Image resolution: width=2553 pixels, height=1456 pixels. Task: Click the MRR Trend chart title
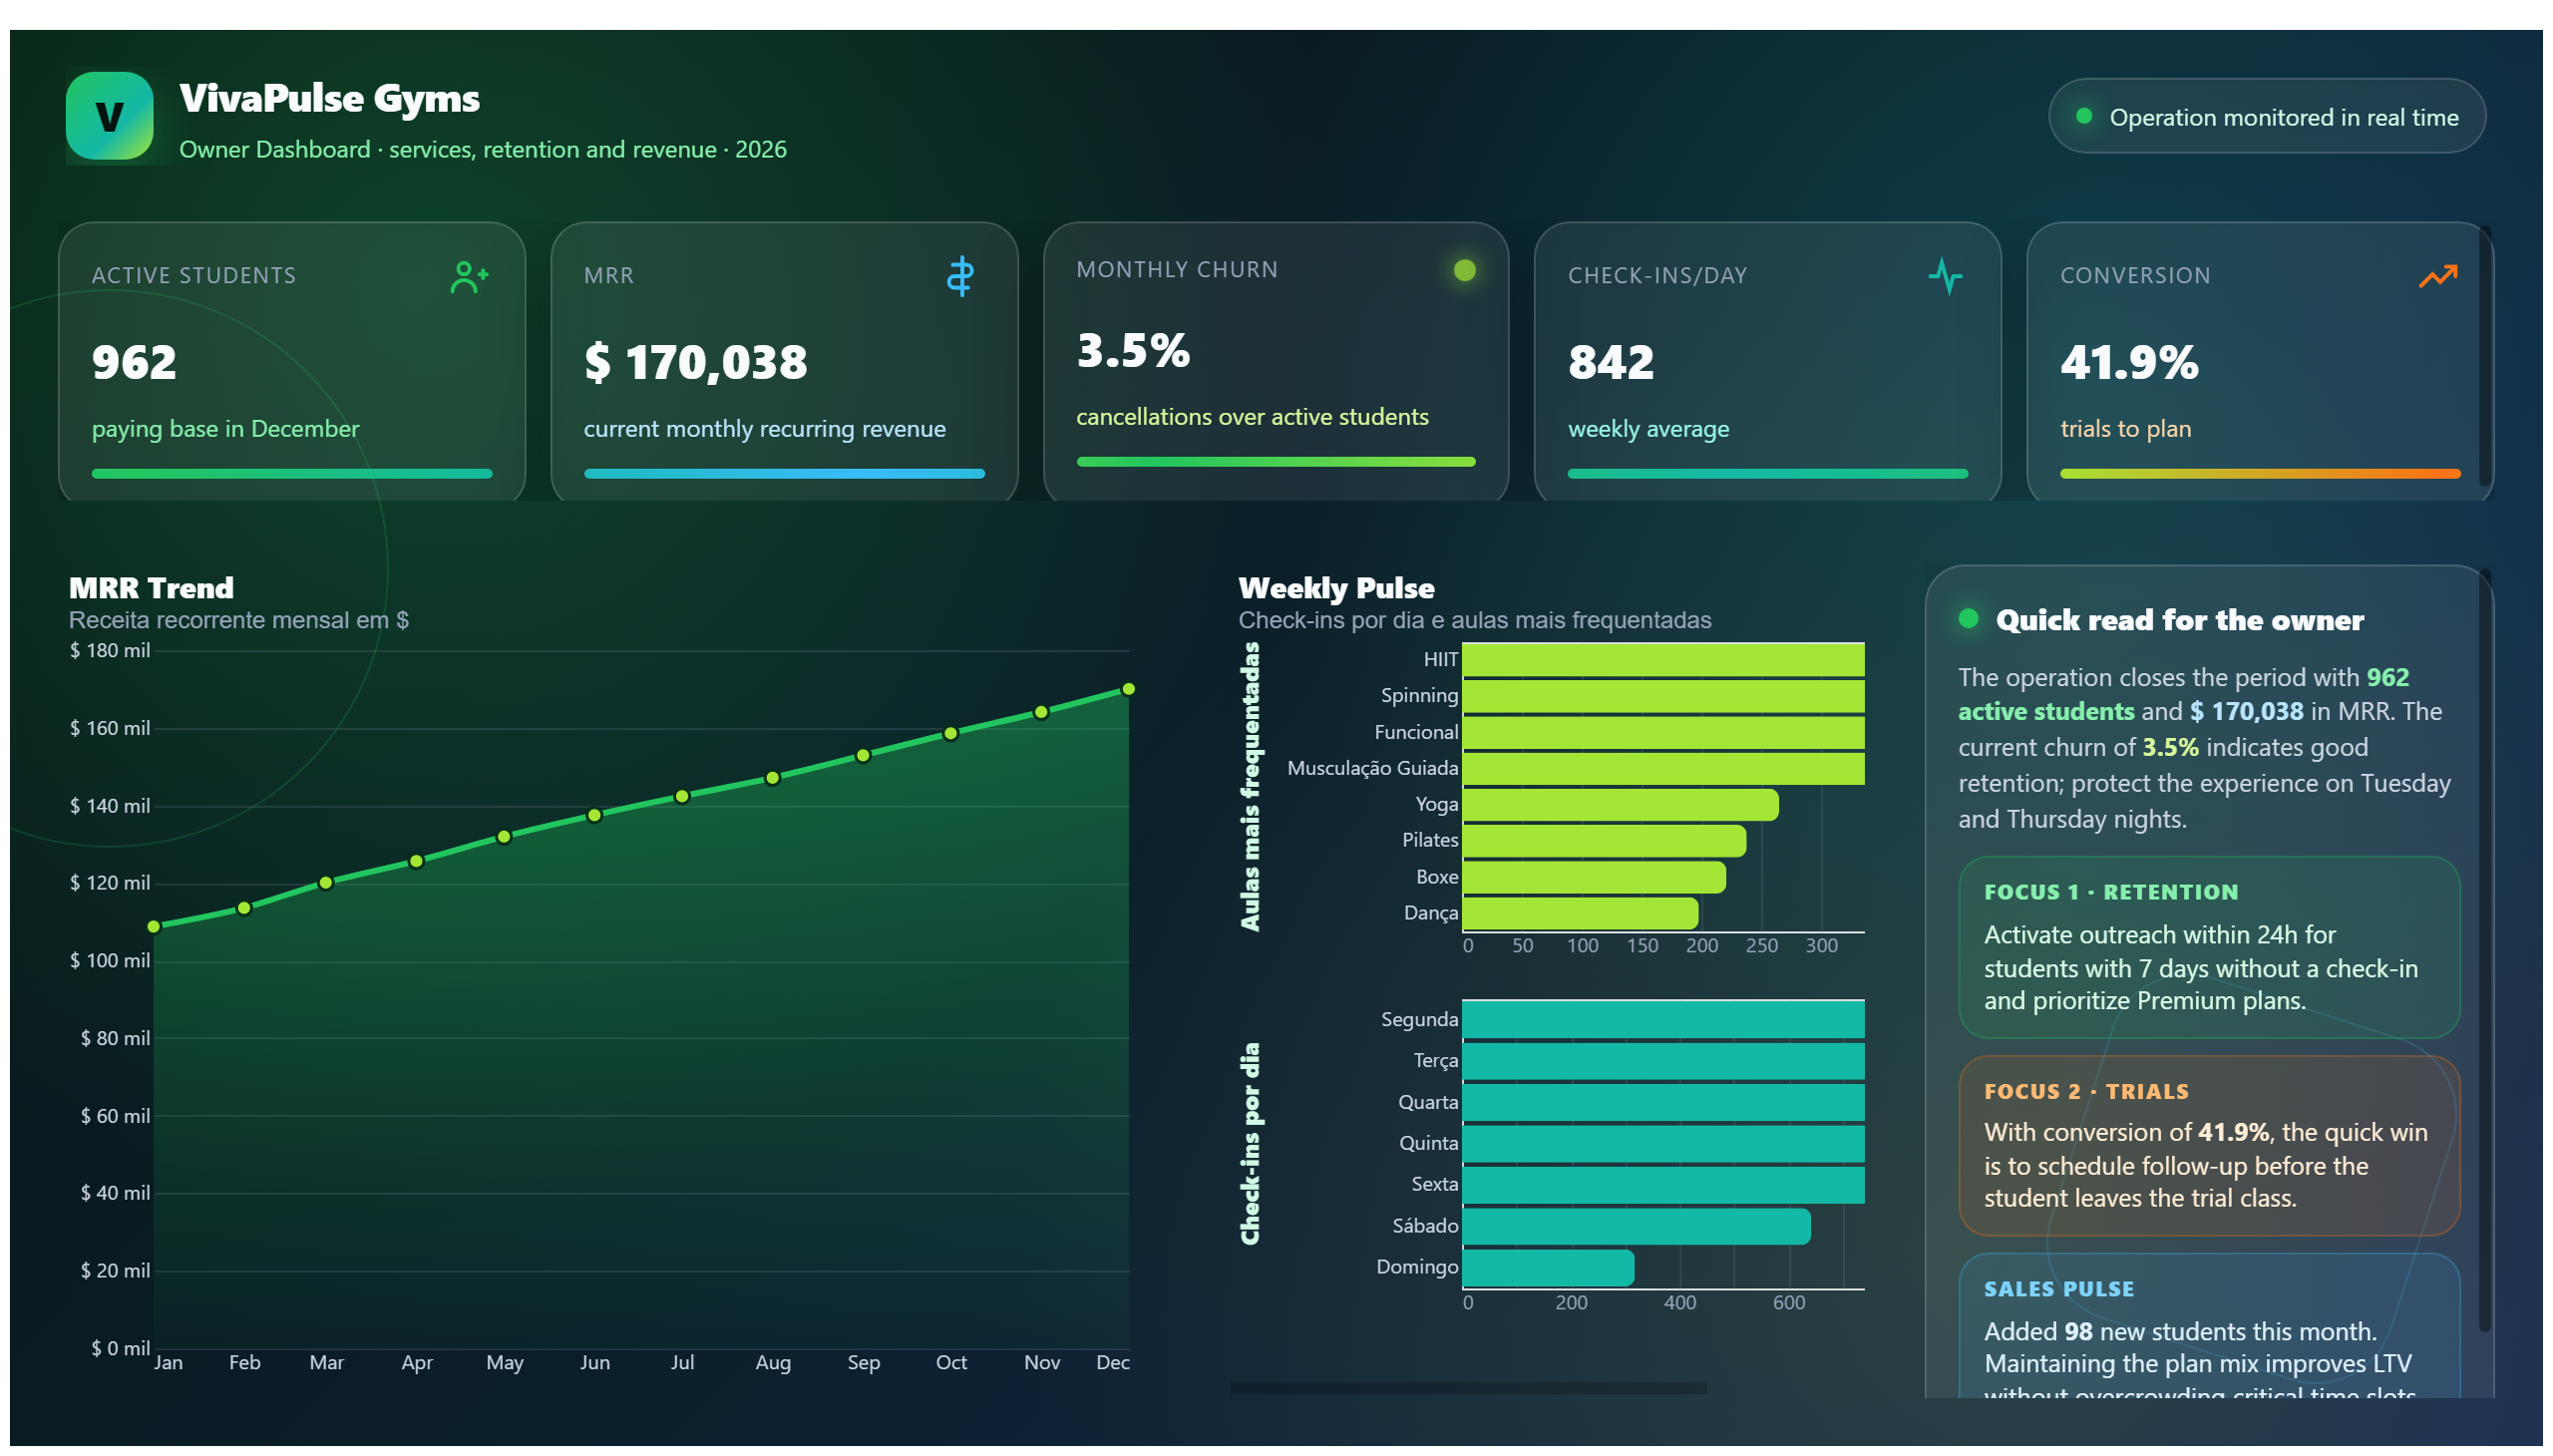point(151,587)
